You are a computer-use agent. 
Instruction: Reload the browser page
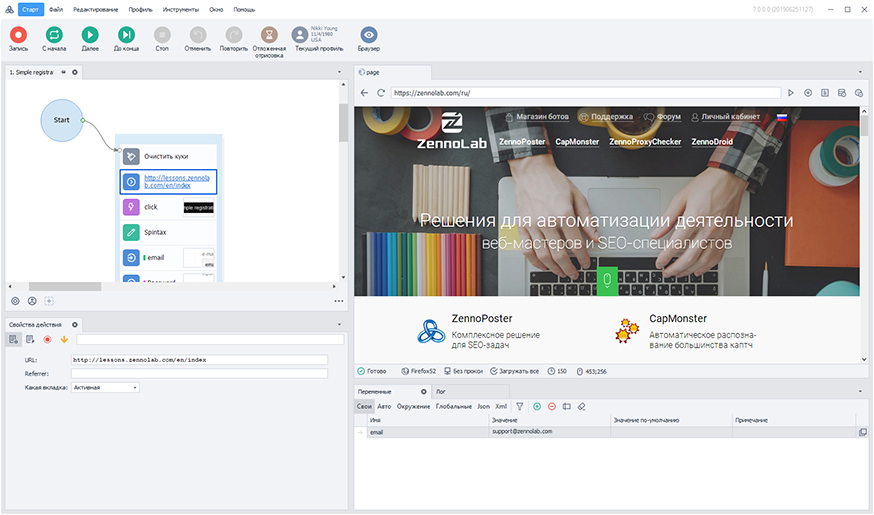coord(381,93)
